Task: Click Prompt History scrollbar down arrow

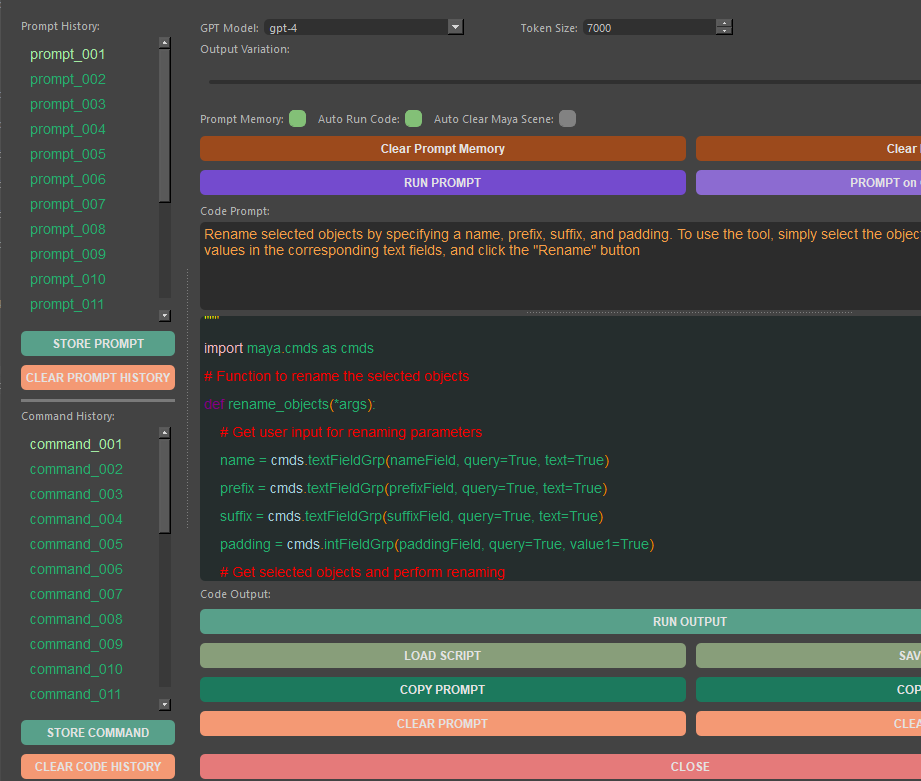Action: tap(165, 316)
